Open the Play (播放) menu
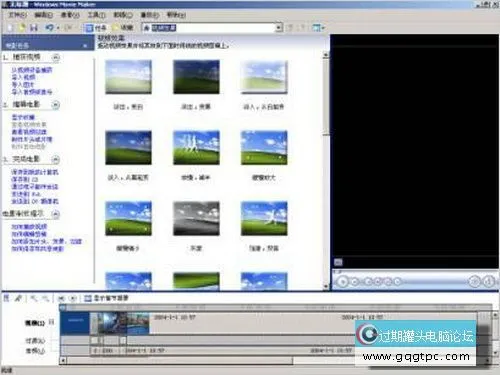This screenshot has height=375, width=500. pyautogui.click(x=150, y=15)
